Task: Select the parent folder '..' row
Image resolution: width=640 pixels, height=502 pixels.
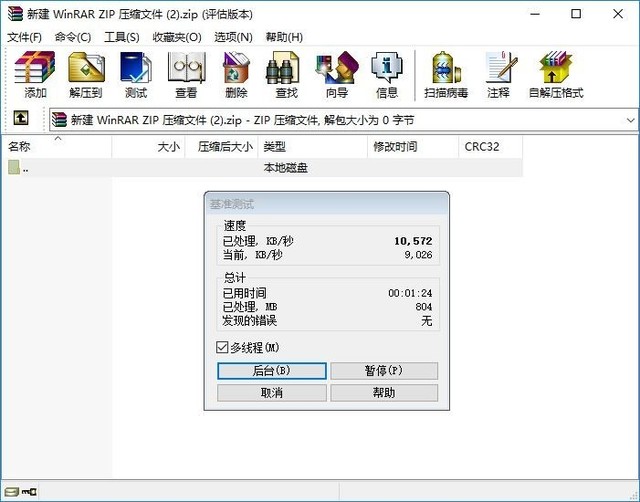Action: tap(261, 168)
